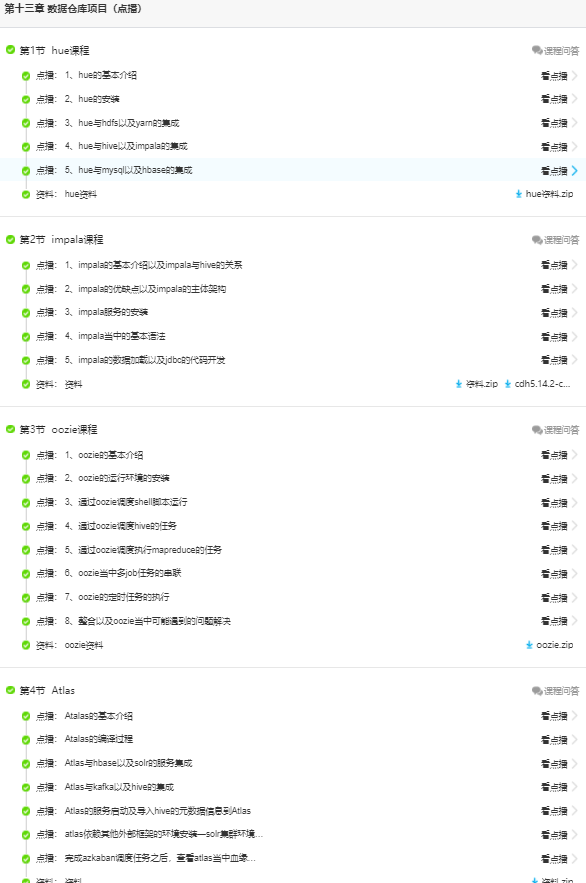
Task: Click chapter header 第十三章 数据仓库项目（点播）
Action: 73,8
